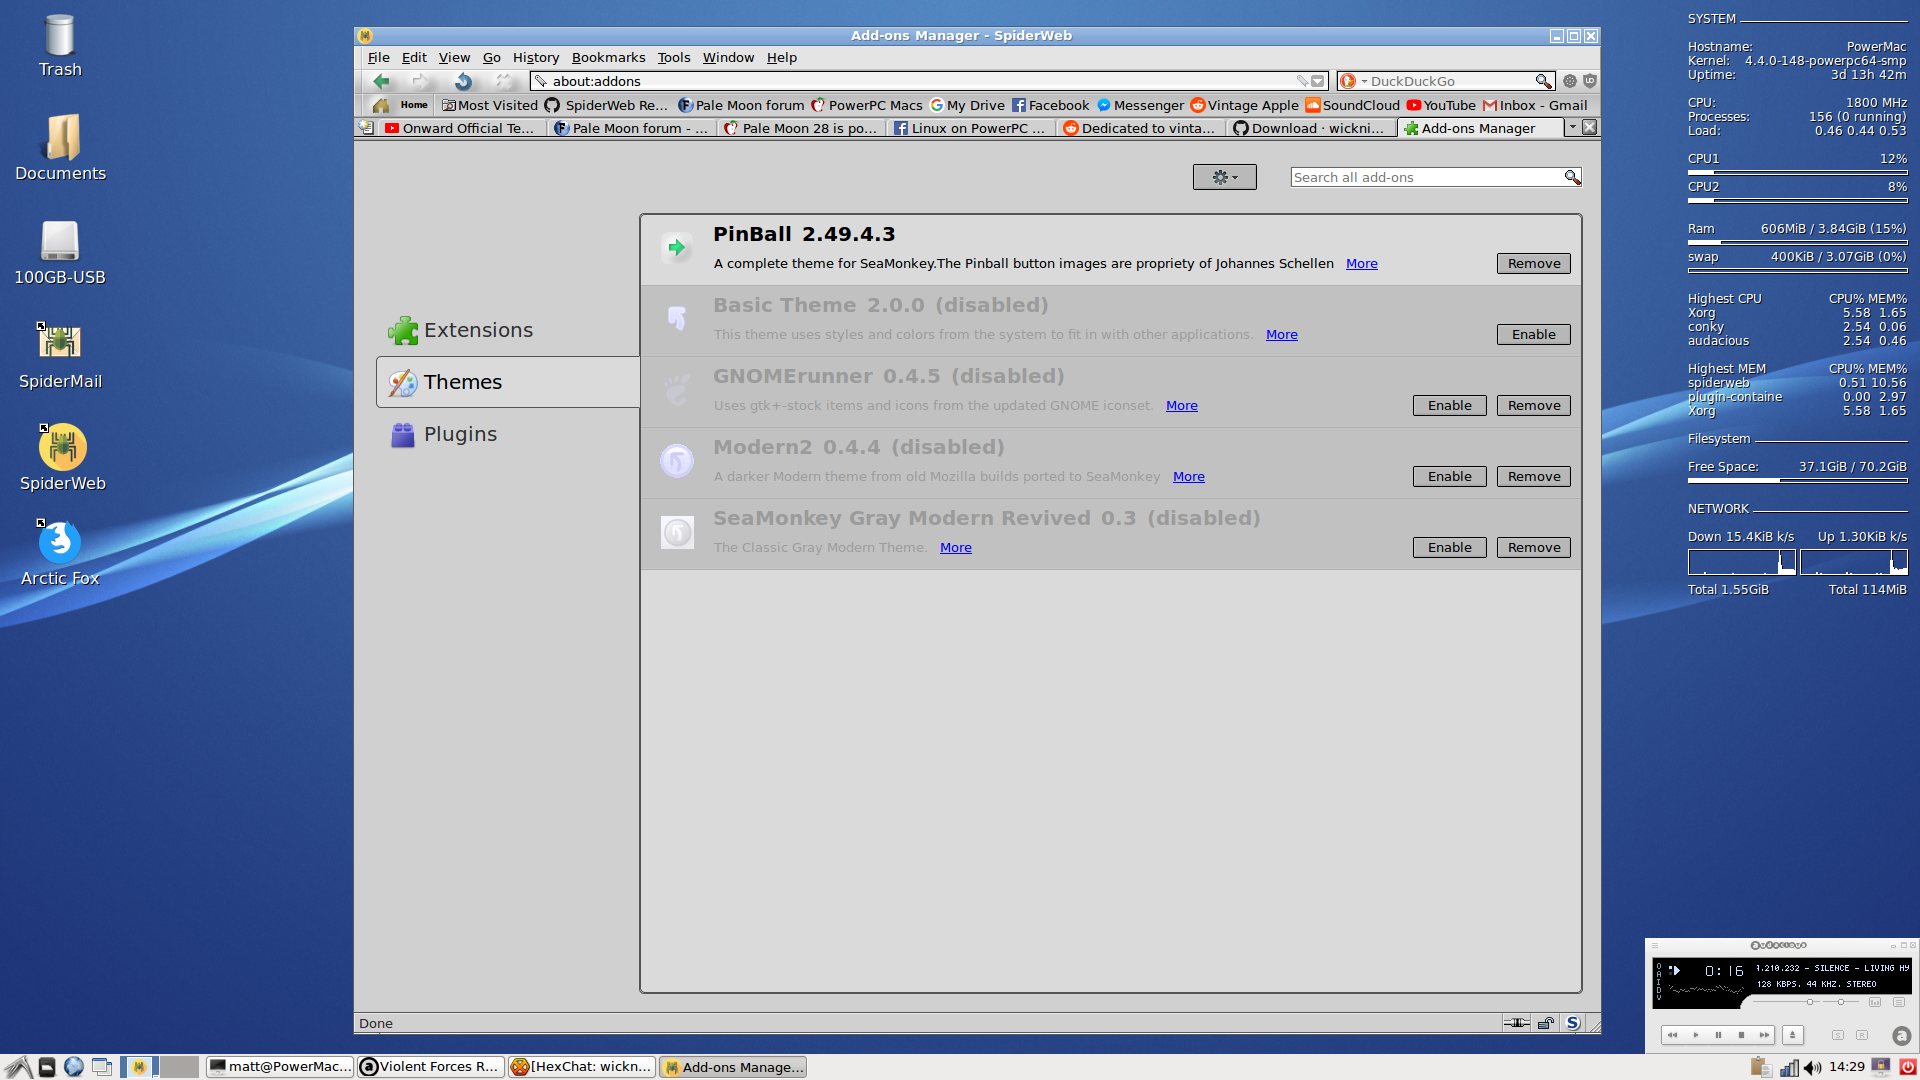Viewport: 1920px width, 1080px height.
Task: Expand the list-all-tabs dropdown arrow
Action: click(x=1572, y=127)
